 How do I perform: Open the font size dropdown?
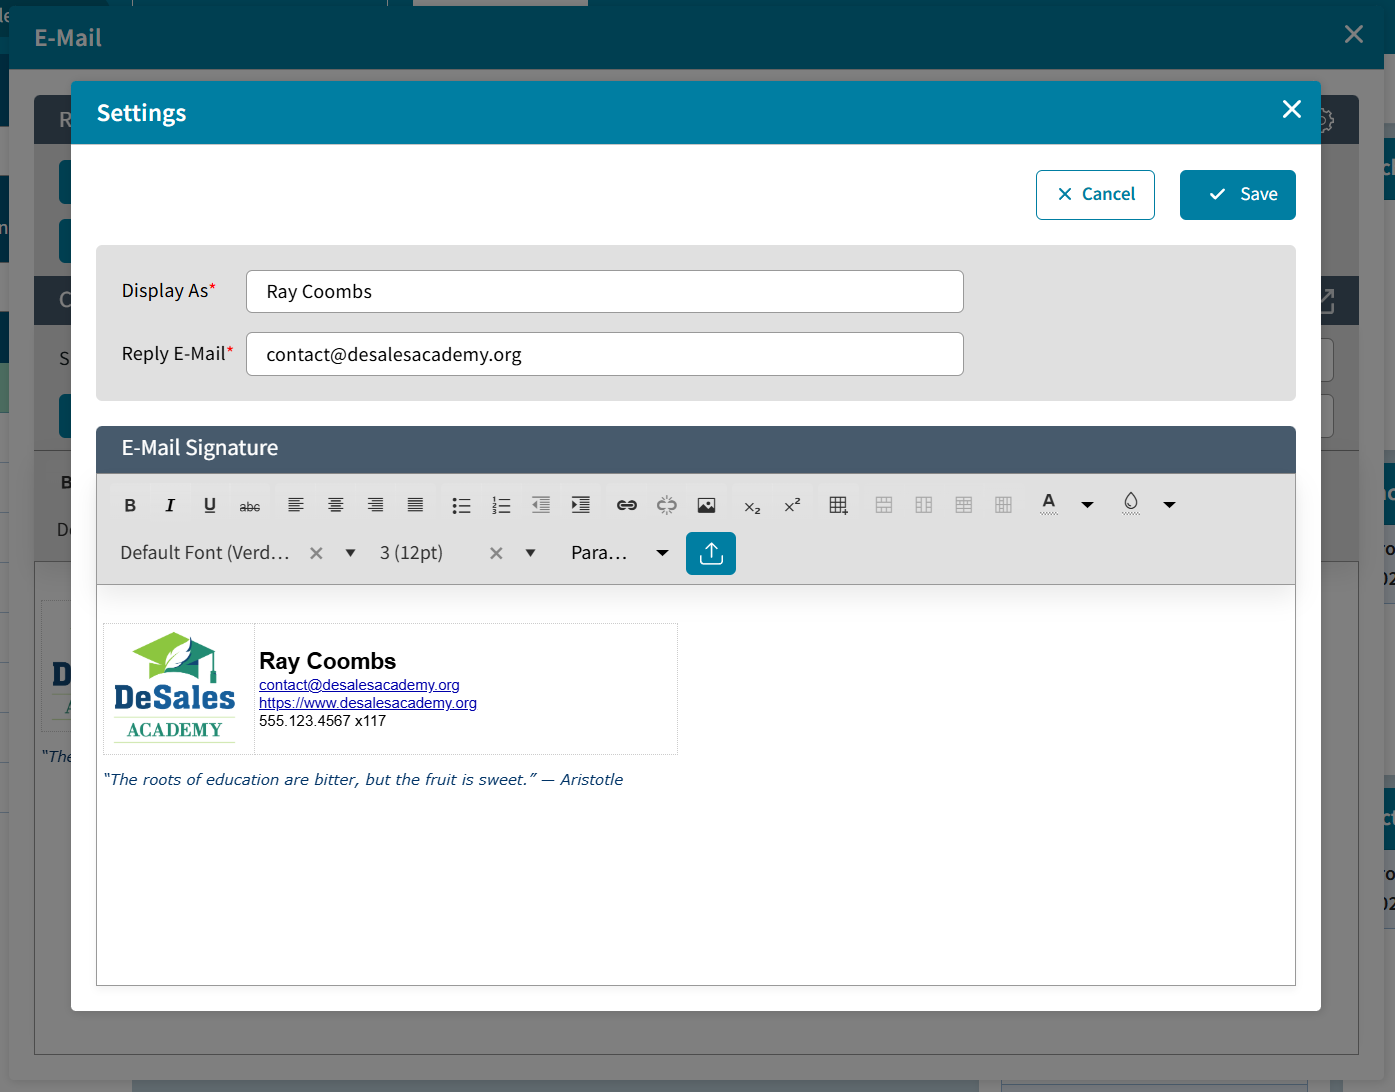click(x=530, y=552)
